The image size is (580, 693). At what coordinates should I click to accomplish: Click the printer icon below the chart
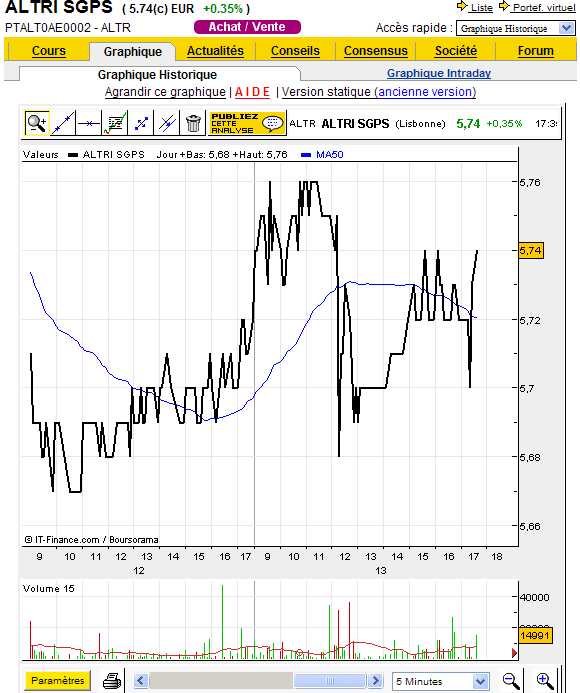click(112, 681)
